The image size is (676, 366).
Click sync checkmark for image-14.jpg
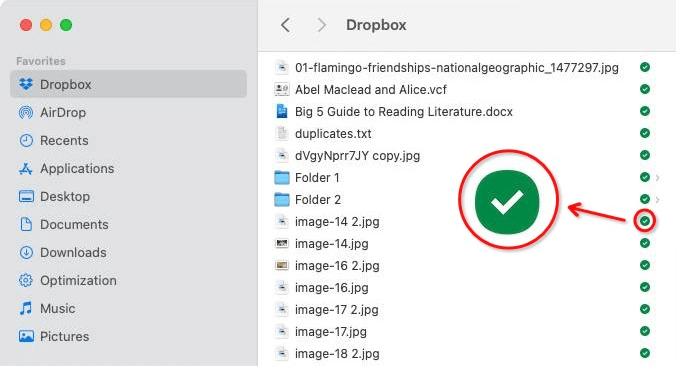(x=645, y=243)
